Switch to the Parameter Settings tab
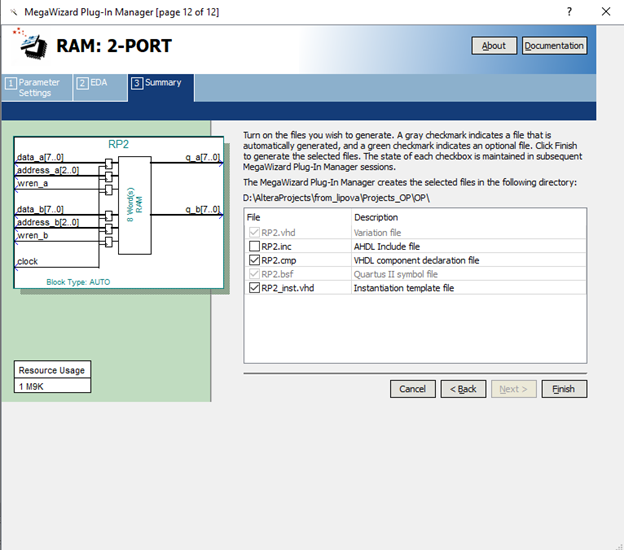Viewport: 624px width, 550px height. tap(37, 87)
